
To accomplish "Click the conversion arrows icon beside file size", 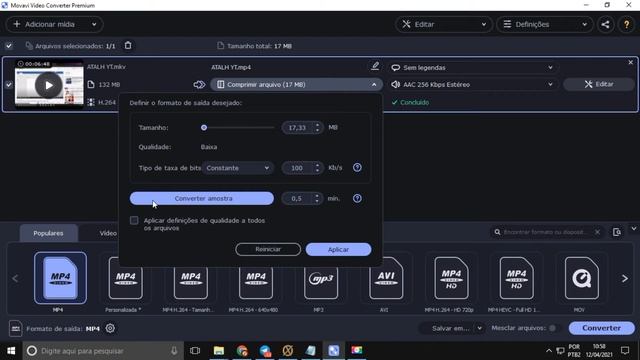I will point(199,84).
